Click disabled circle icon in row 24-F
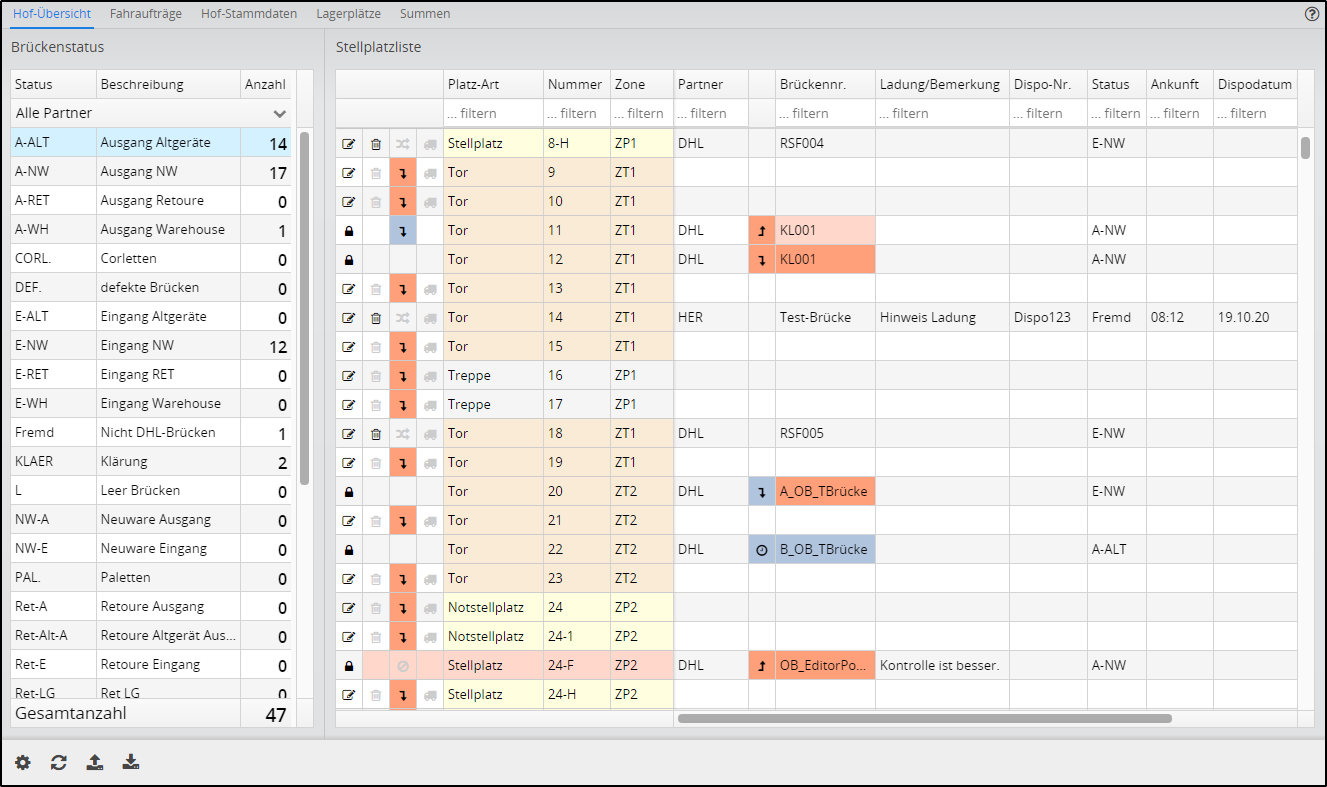 click(x=403, y=666)
